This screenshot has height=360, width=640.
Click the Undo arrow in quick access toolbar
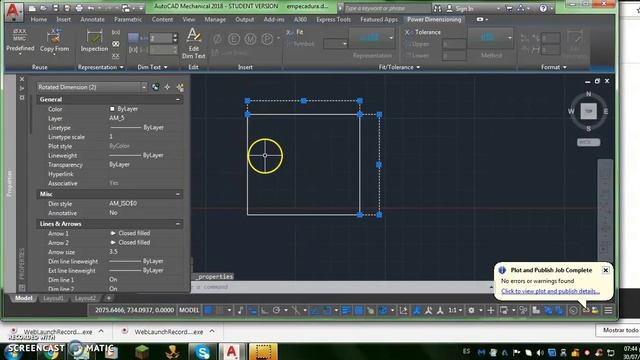(91, 8)
